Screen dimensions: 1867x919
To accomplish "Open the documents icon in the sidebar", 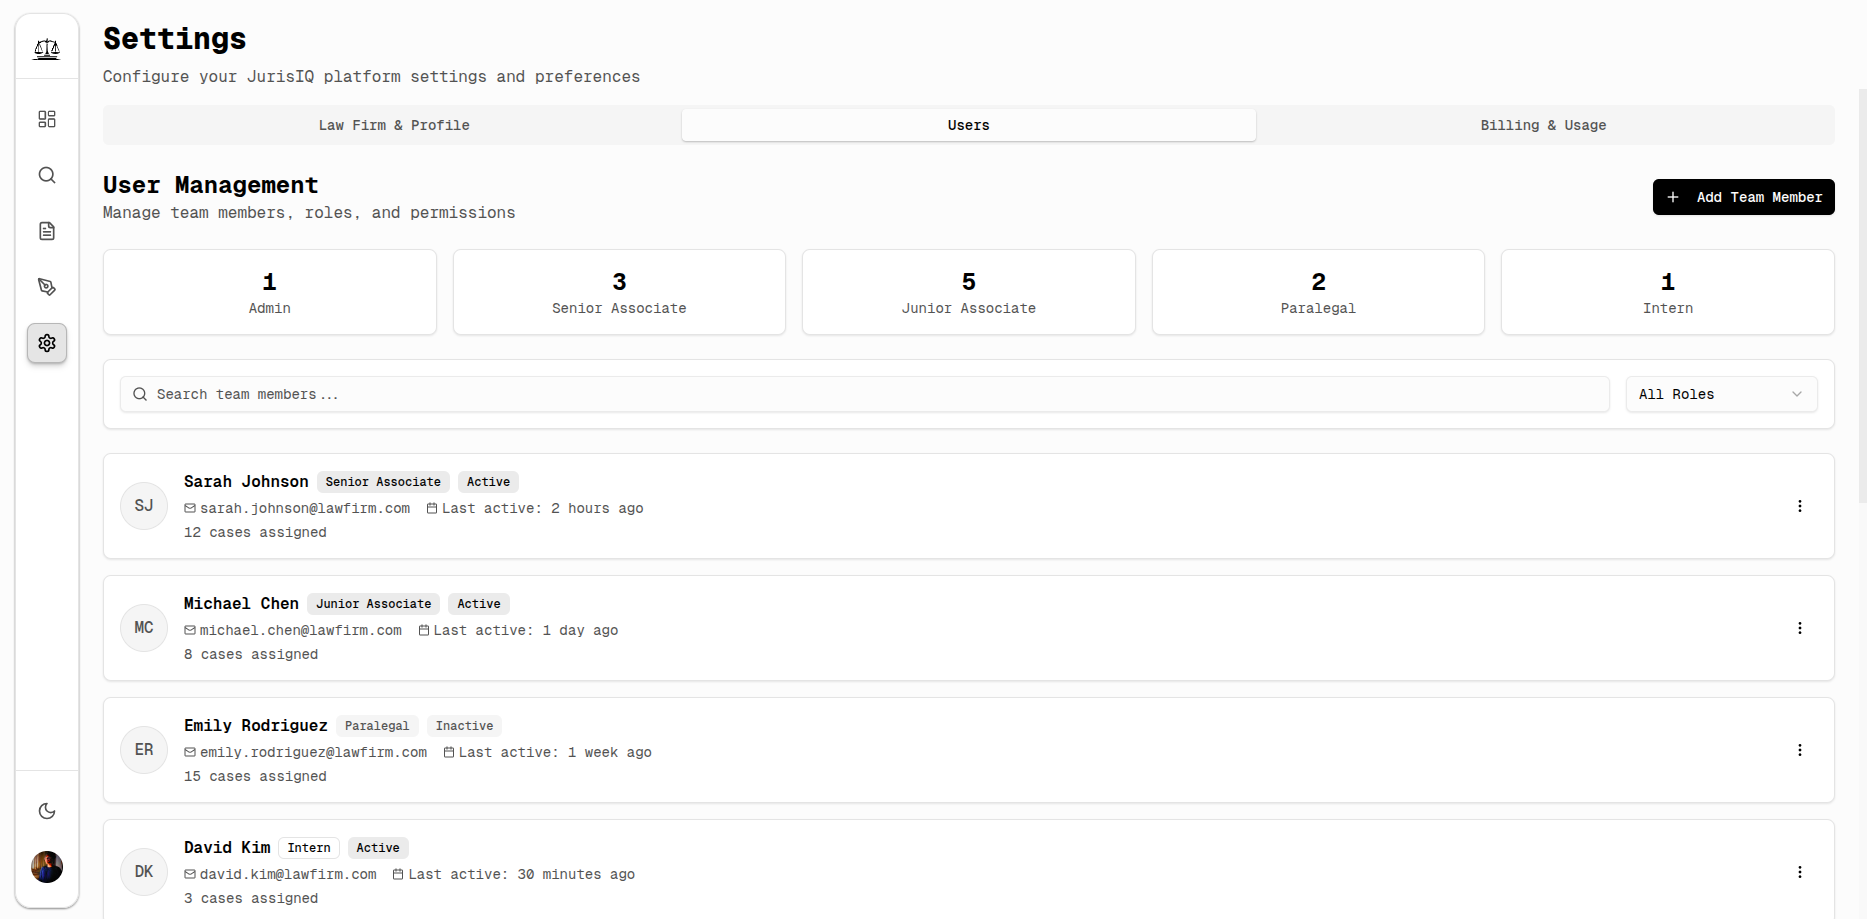I will 47,231.
